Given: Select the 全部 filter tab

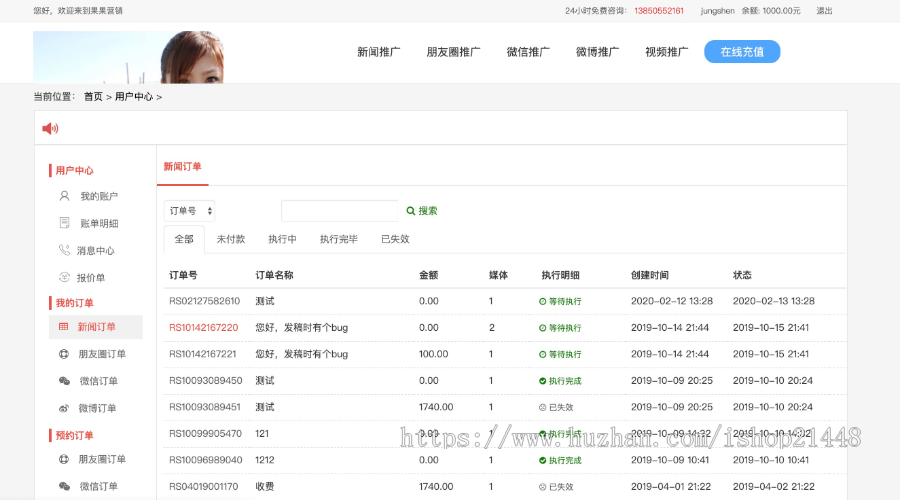Looking at the screenshot, I should point(184,239).
